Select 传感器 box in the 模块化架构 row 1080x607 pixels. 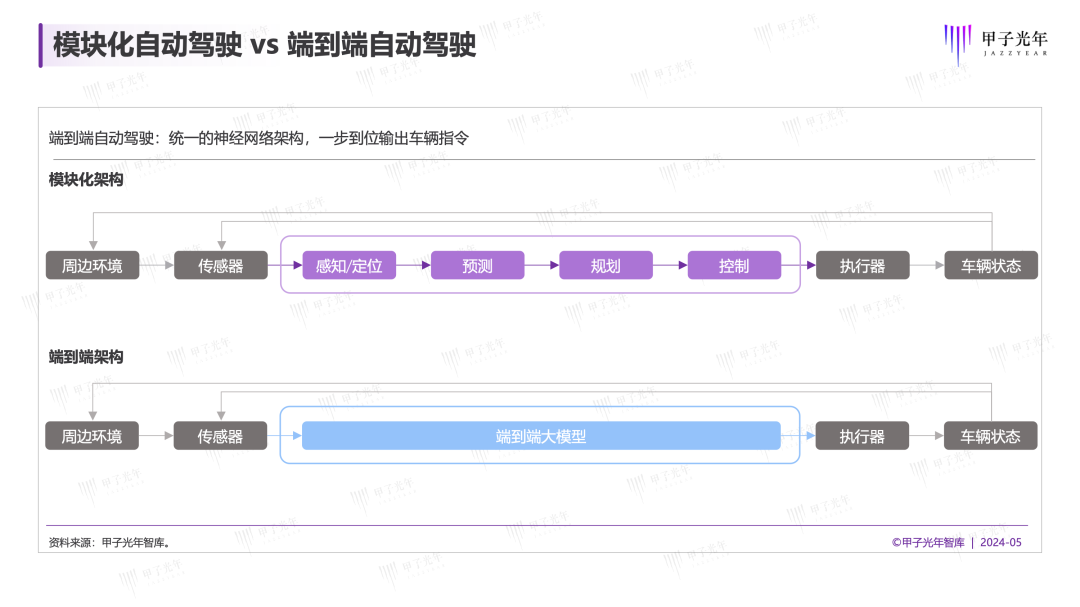click(x=221, y=265)
